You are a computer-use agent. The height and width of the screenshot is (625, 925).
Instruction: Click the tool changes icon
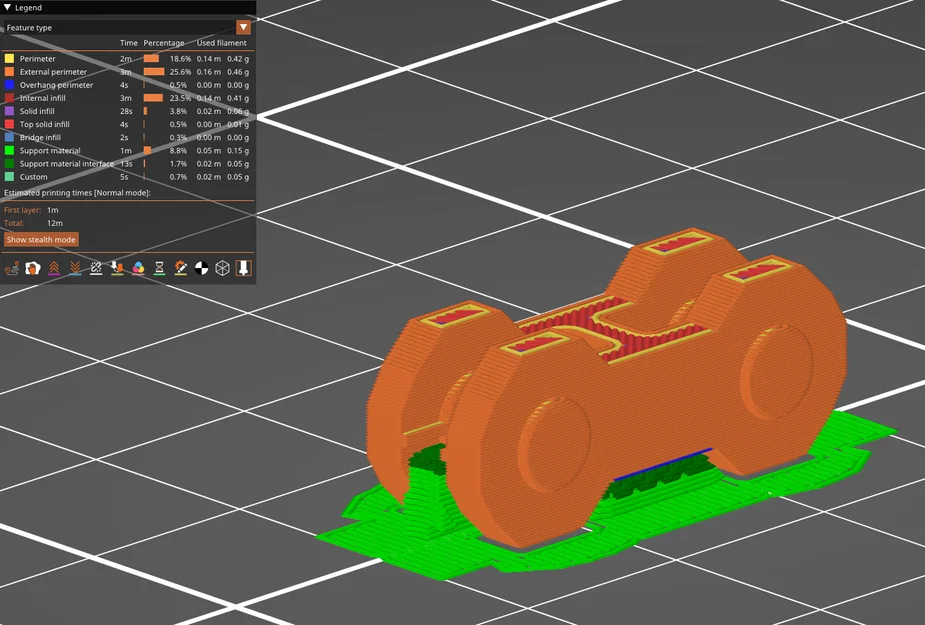tap(117, 269)
